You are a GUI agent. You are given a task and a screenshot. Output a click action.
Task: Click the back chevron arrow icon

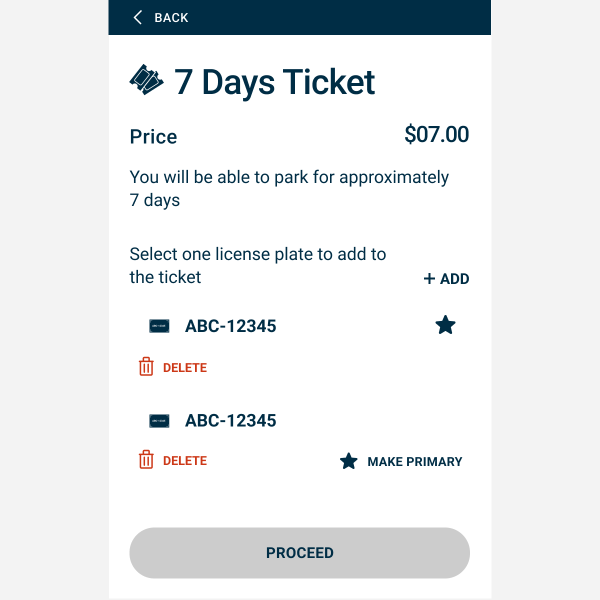point(138,17)
